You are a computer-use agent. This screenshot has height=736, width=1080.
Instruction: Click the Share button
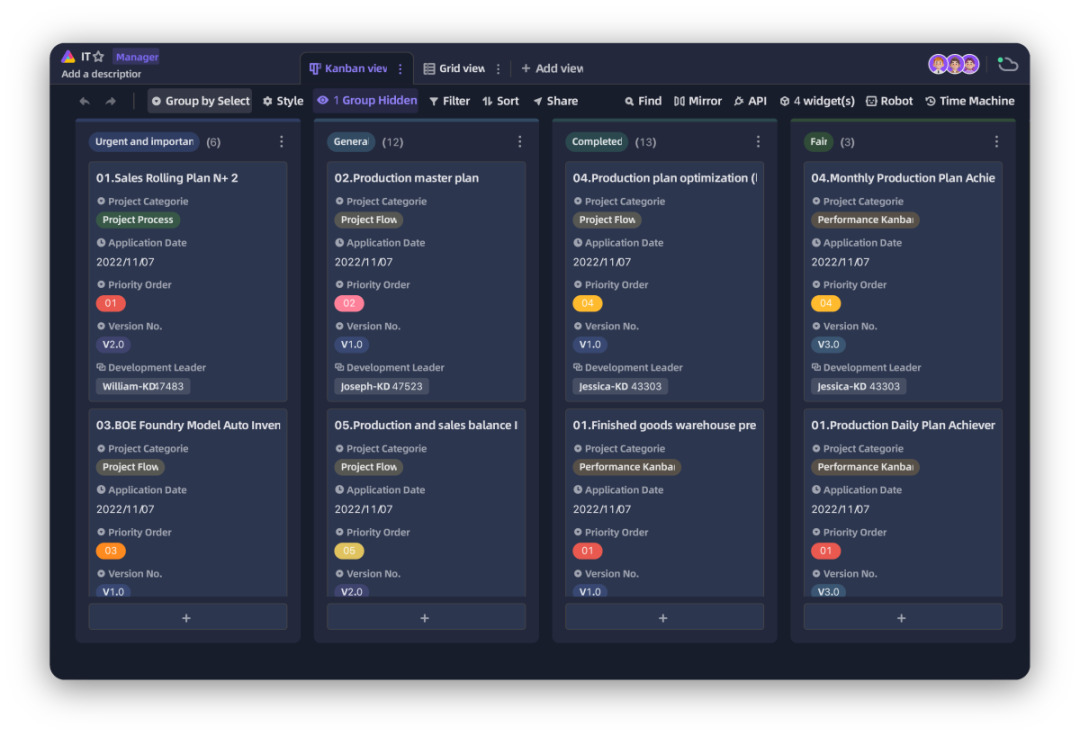pos(555,101)
